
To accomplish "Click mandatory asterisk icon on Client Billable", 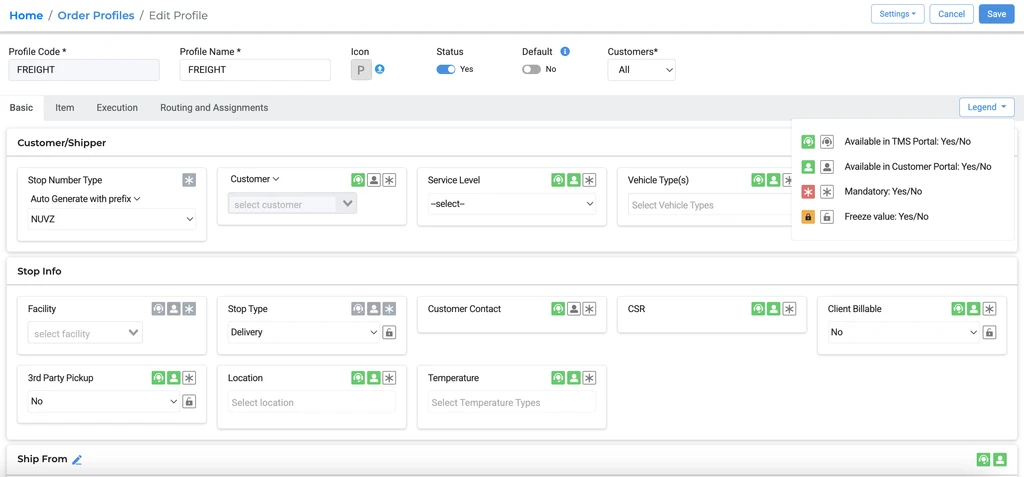I will [989, 309].
